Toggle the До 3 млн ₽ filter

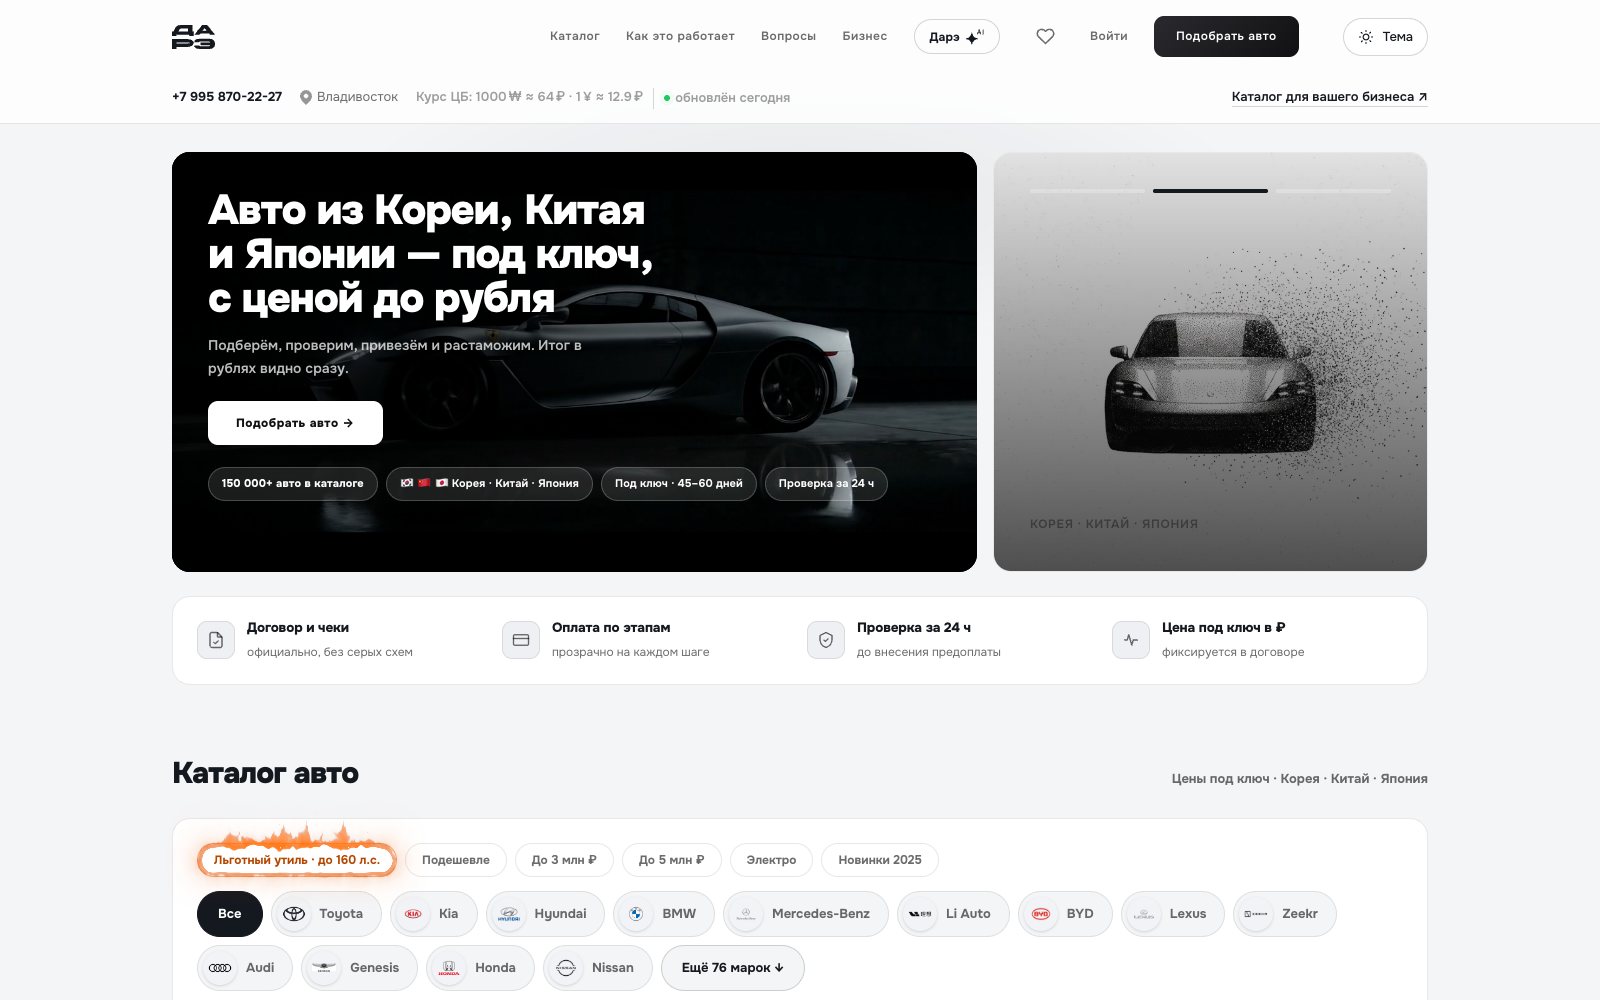pyautogui.click(x=564, y=860)
